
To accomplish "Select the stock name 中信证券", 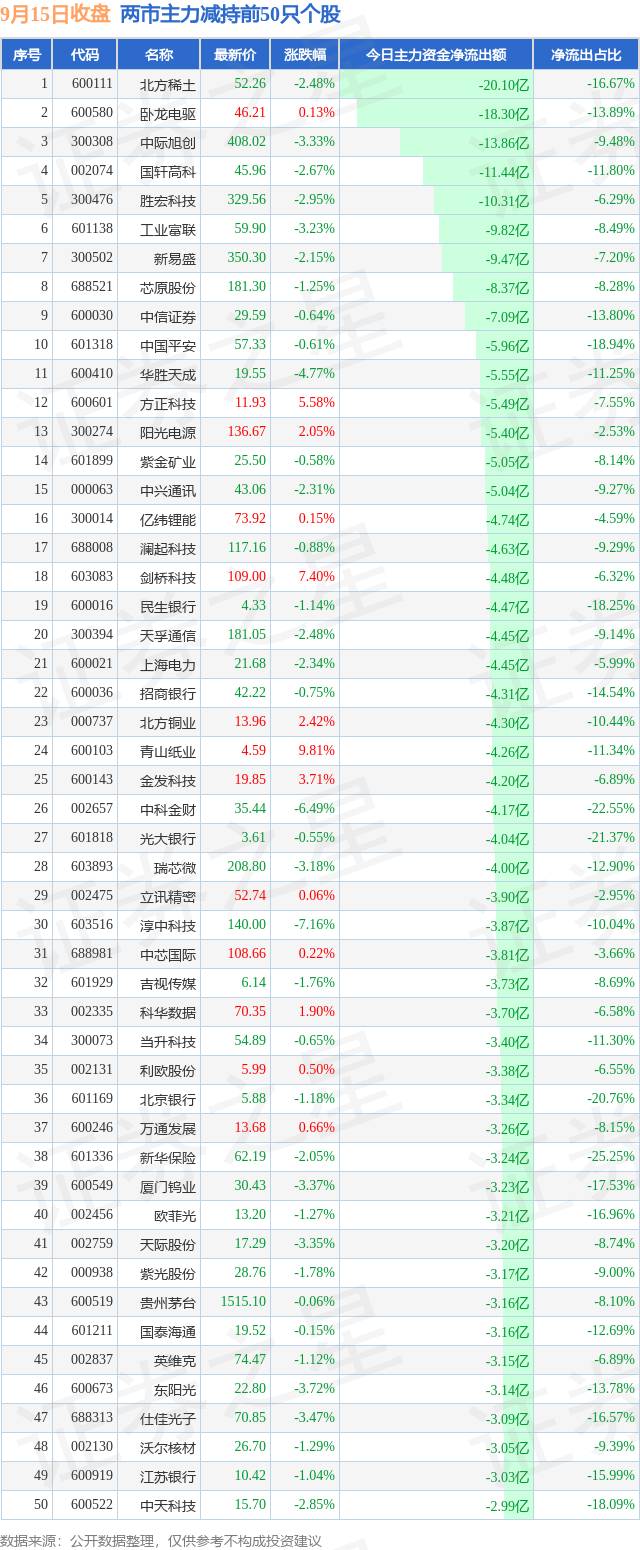I will coord(168,316).
